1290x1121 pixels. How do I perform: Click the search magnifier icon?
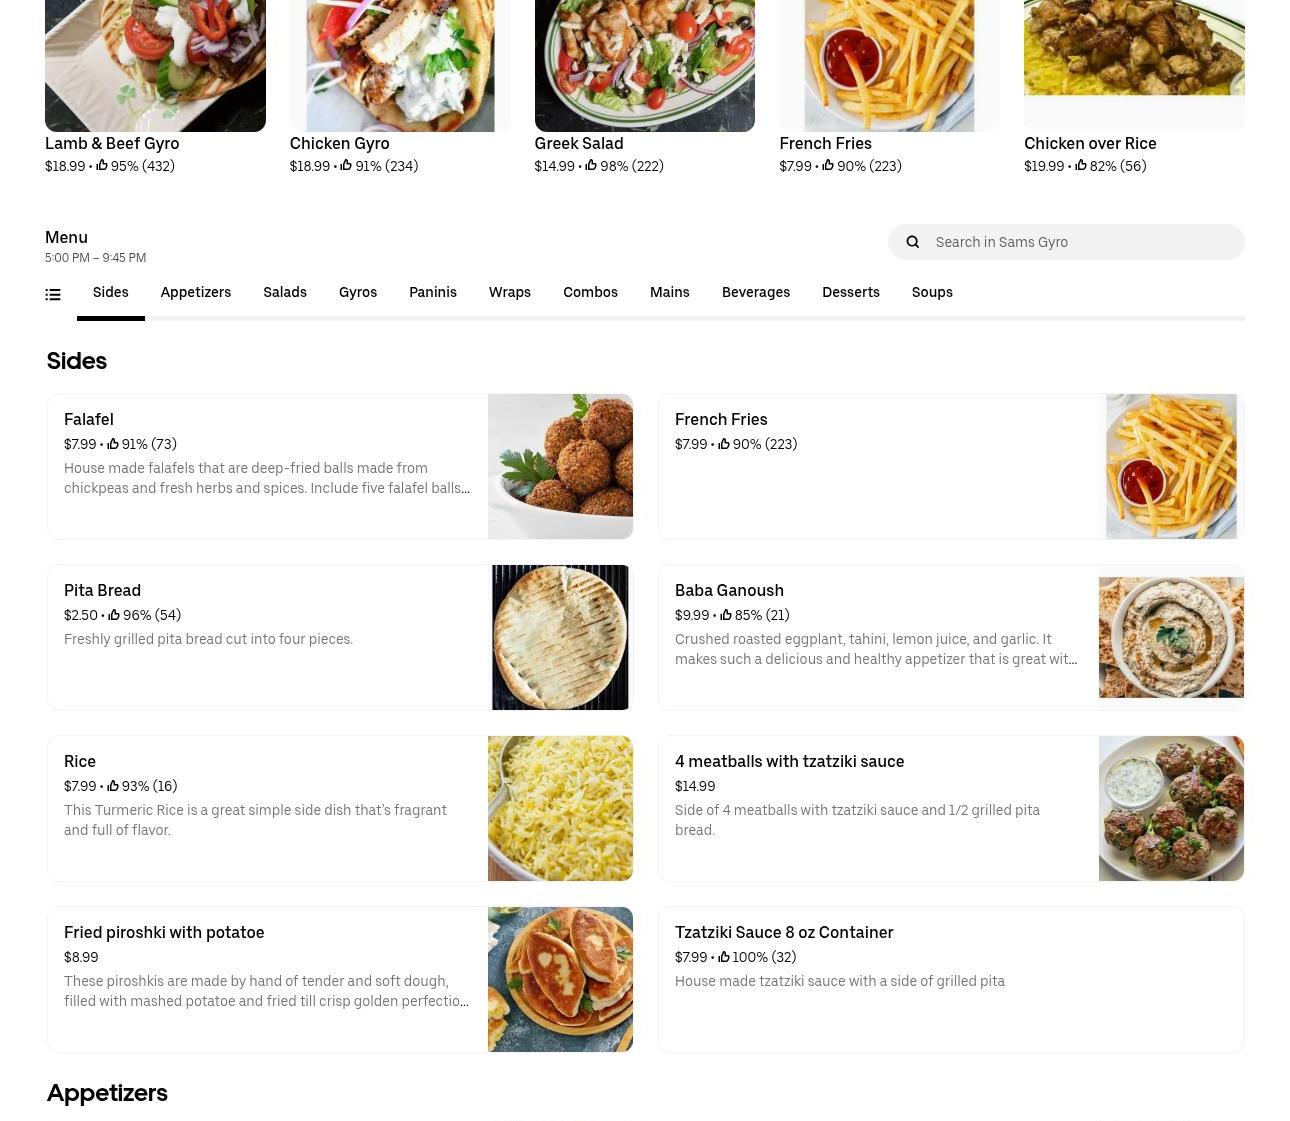pyautogui.click(x=912, y=242)
